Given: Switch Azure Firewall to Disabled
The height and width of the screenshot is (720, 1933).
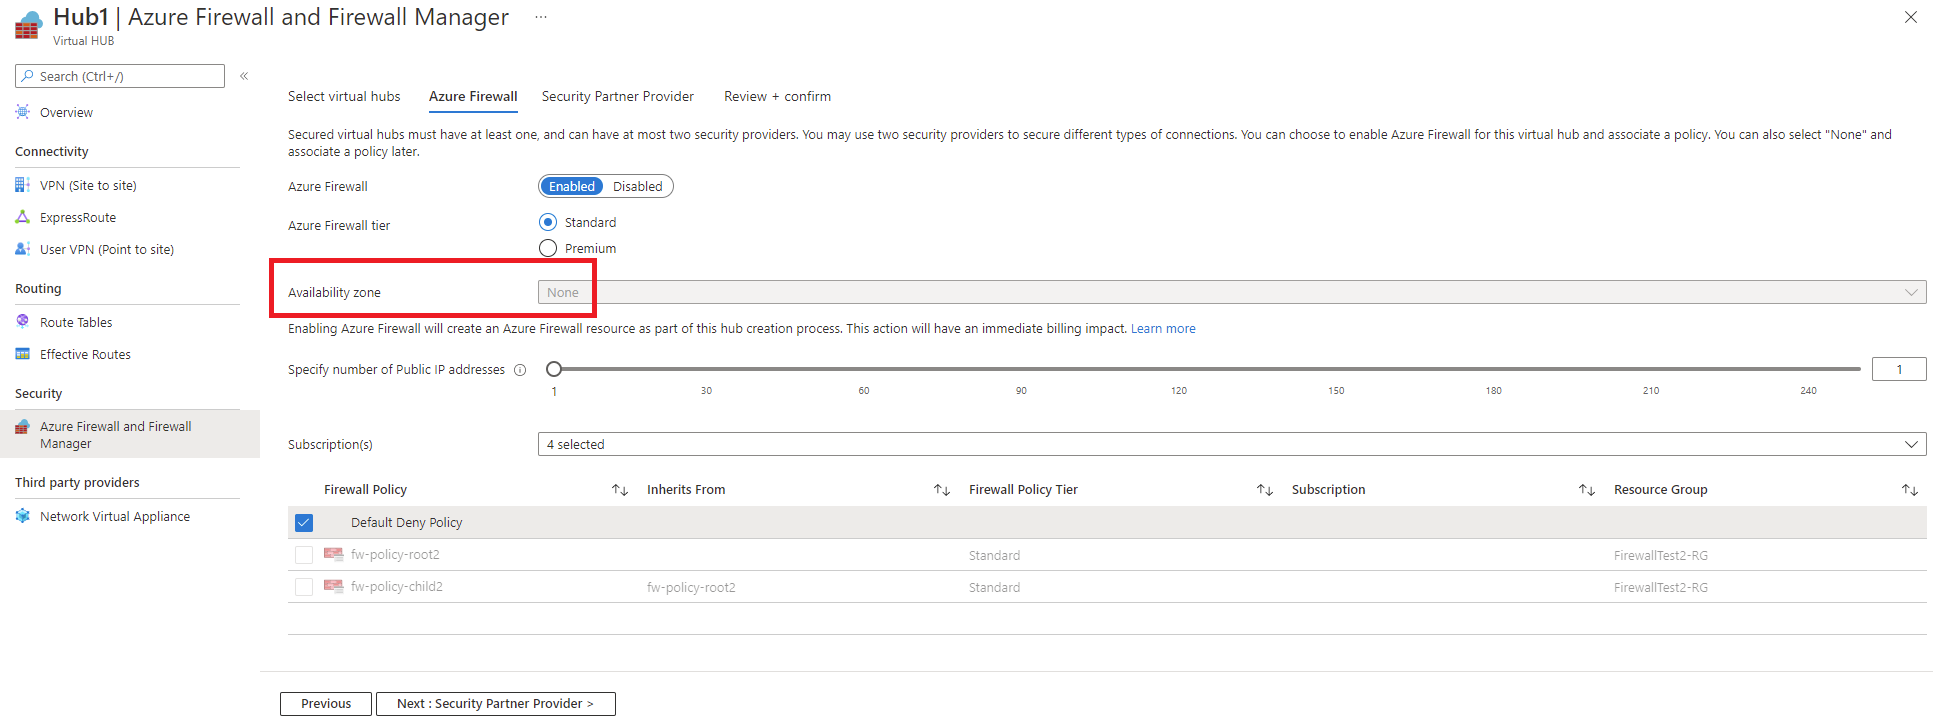Looking at the screenshot, I should point(638,186).
